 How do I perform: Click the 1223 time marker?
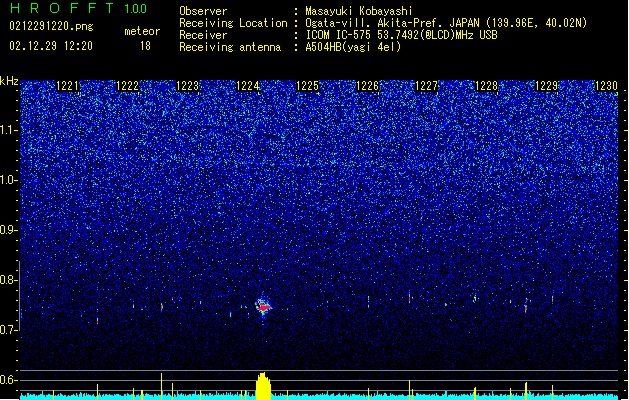(x=187, y=86)
